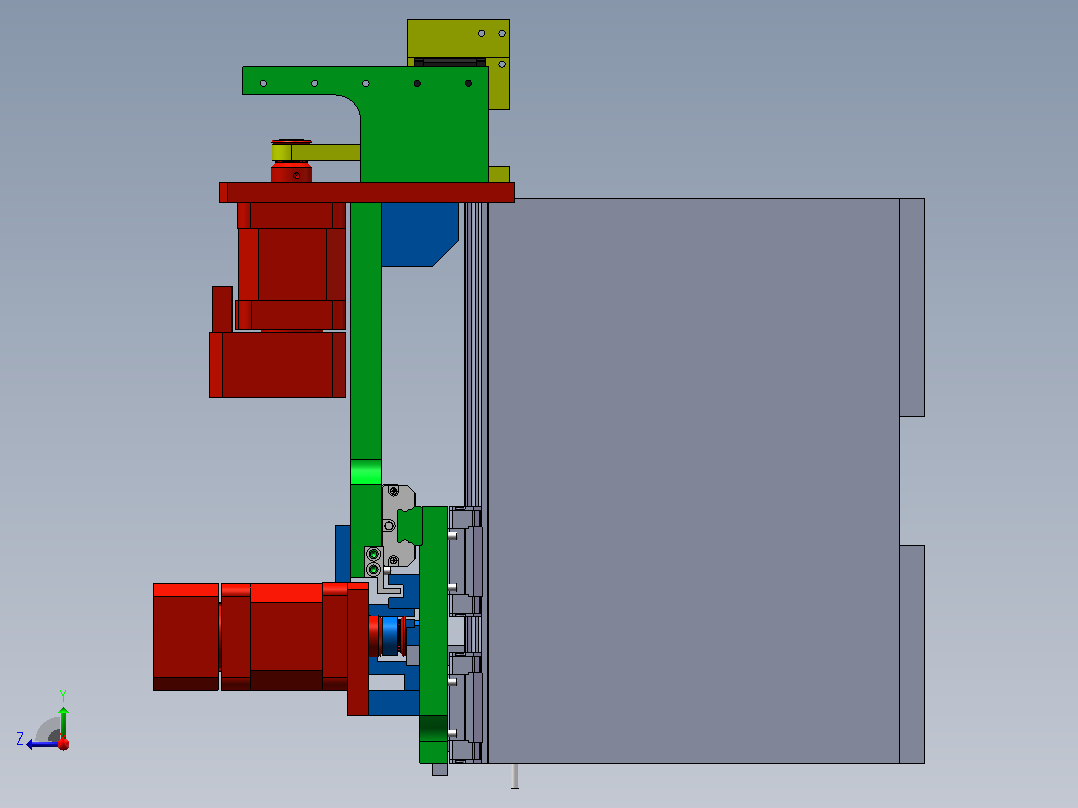This screenshot has height=808, width=1078.
Task: Click the "Z" label of the axis triad
Action: click(20, 739)
